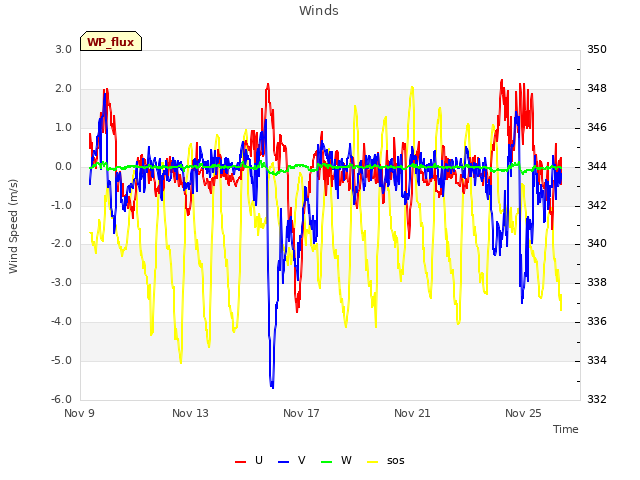
Task: Click the 350 right axis value
Action: click(597, 49)
